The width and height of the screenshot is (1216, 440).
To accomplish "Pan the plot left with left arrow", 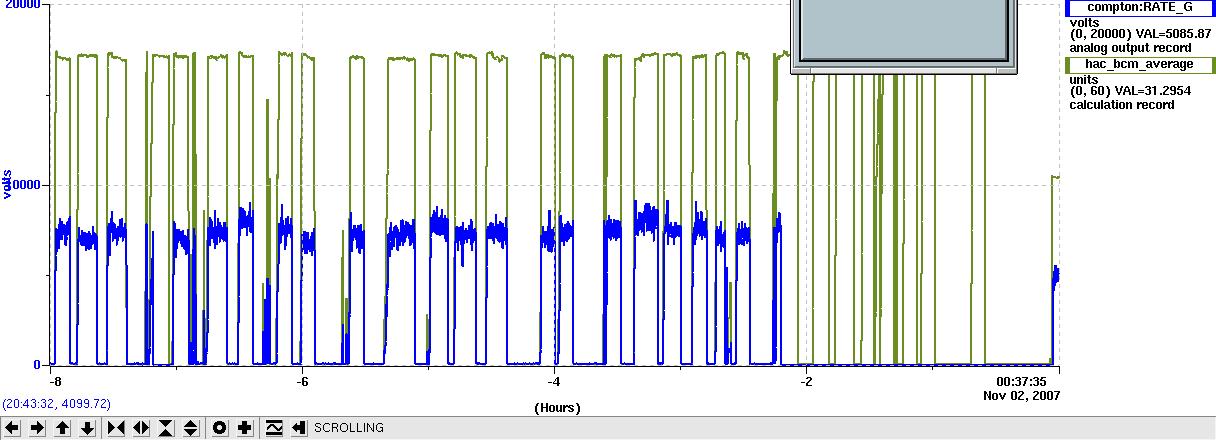I will pos(12,428).
